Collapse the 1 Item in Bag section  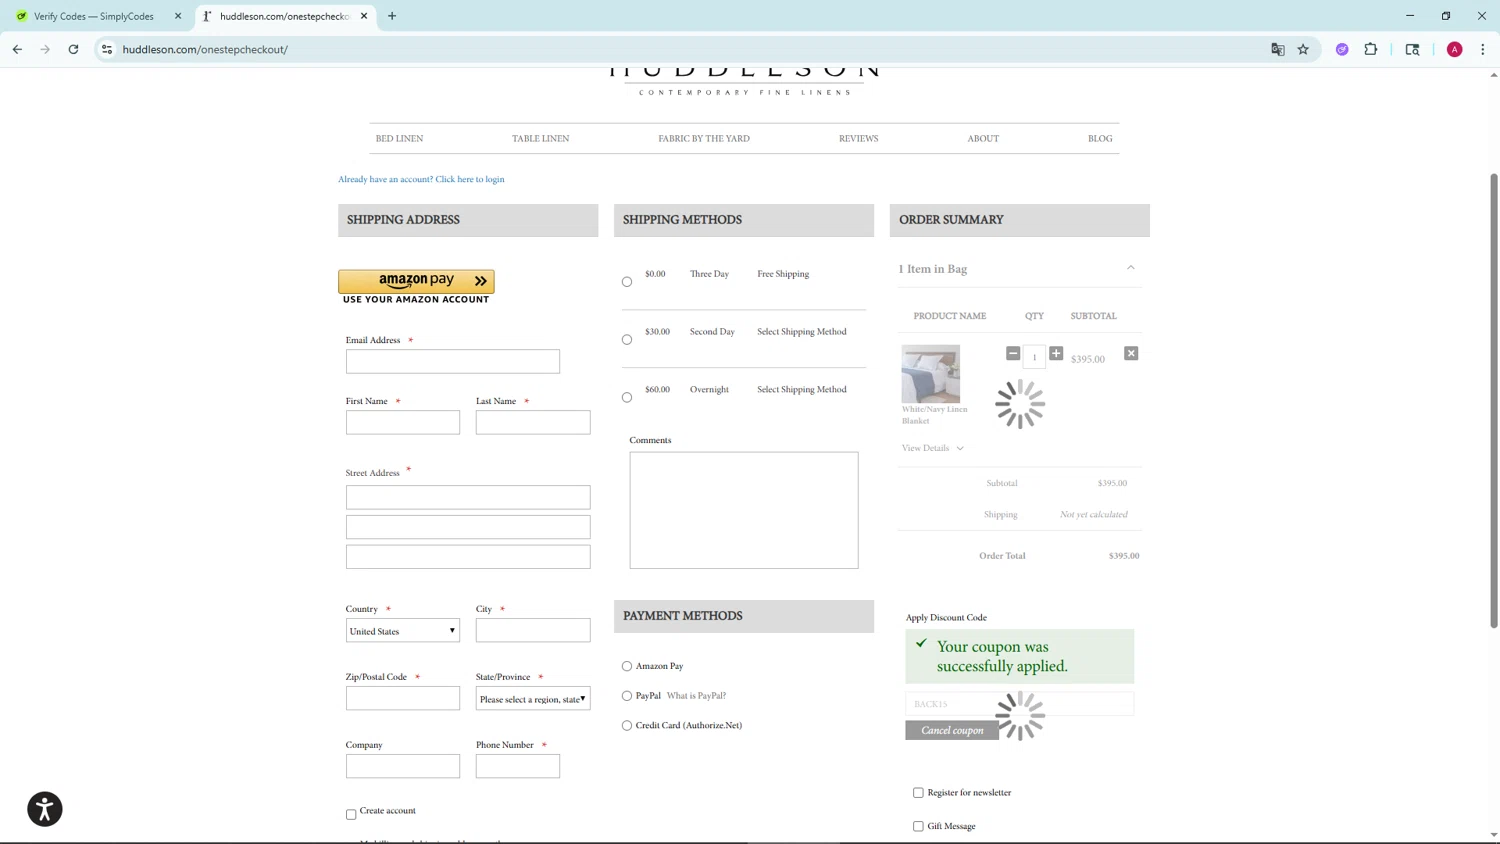[1131, 268]
